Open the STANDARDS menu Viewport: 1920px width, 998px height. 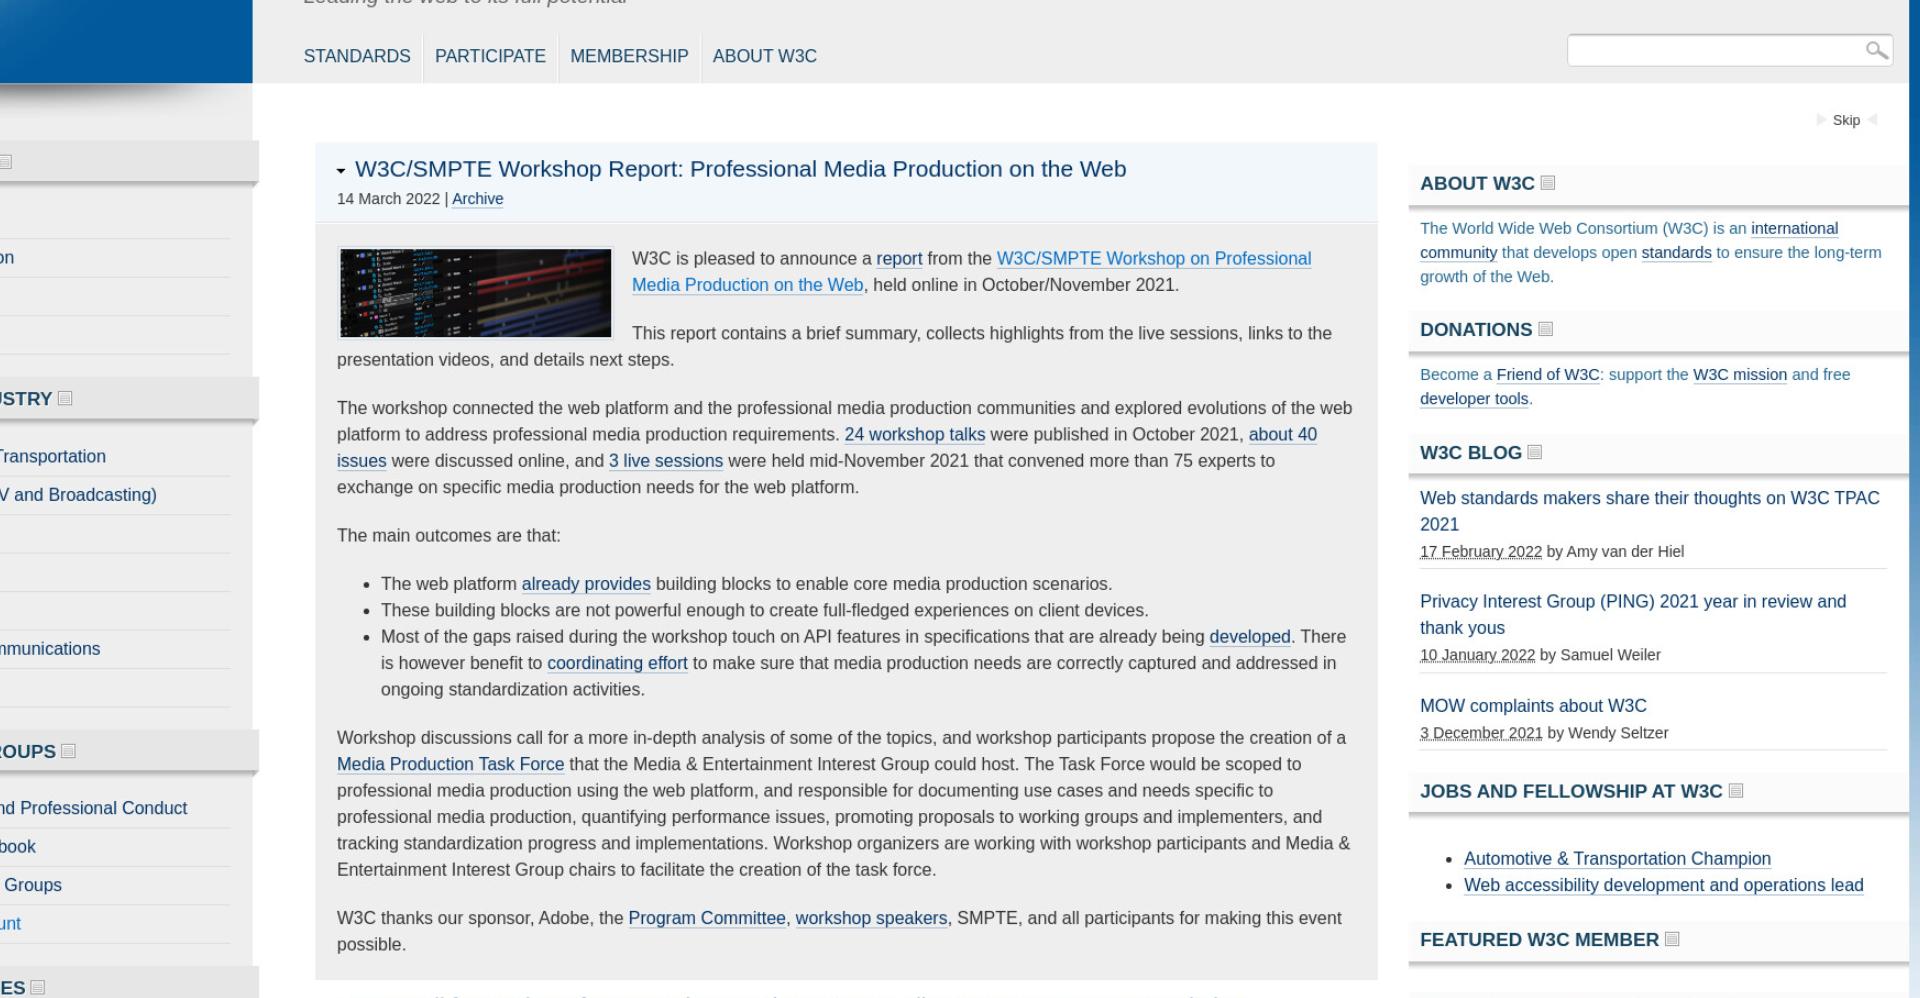[357, 56]
